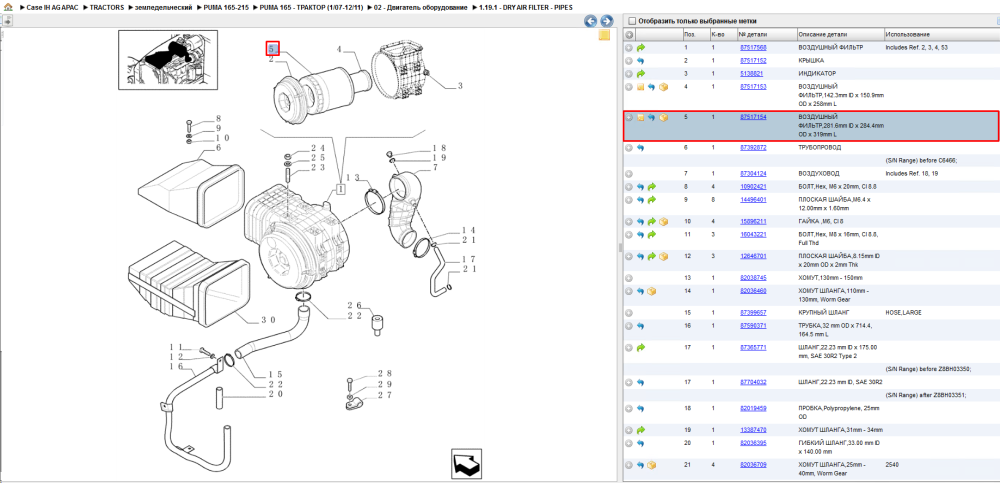Screen dimensions: 1000x483
Task: Click green arrow icon for part 13387470
Action: 642,430
